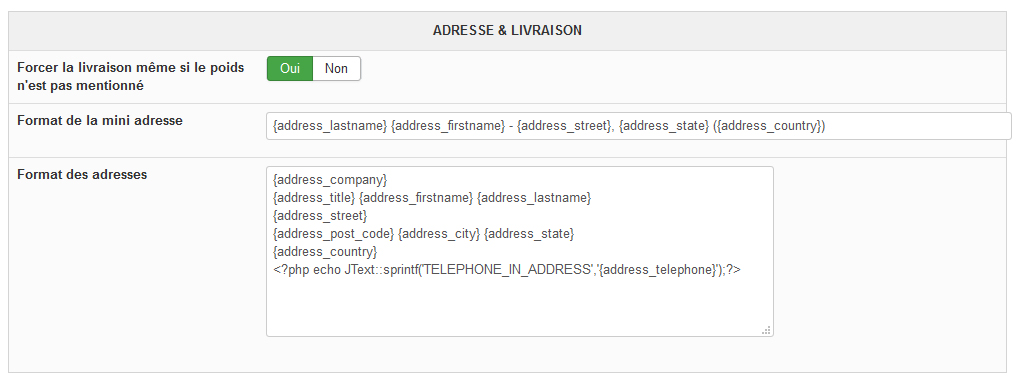Image resolution: width=1023 pixels, height=384 pixels.
Task: Grab the textarea resize handle corner
Action: pos(767,331)
